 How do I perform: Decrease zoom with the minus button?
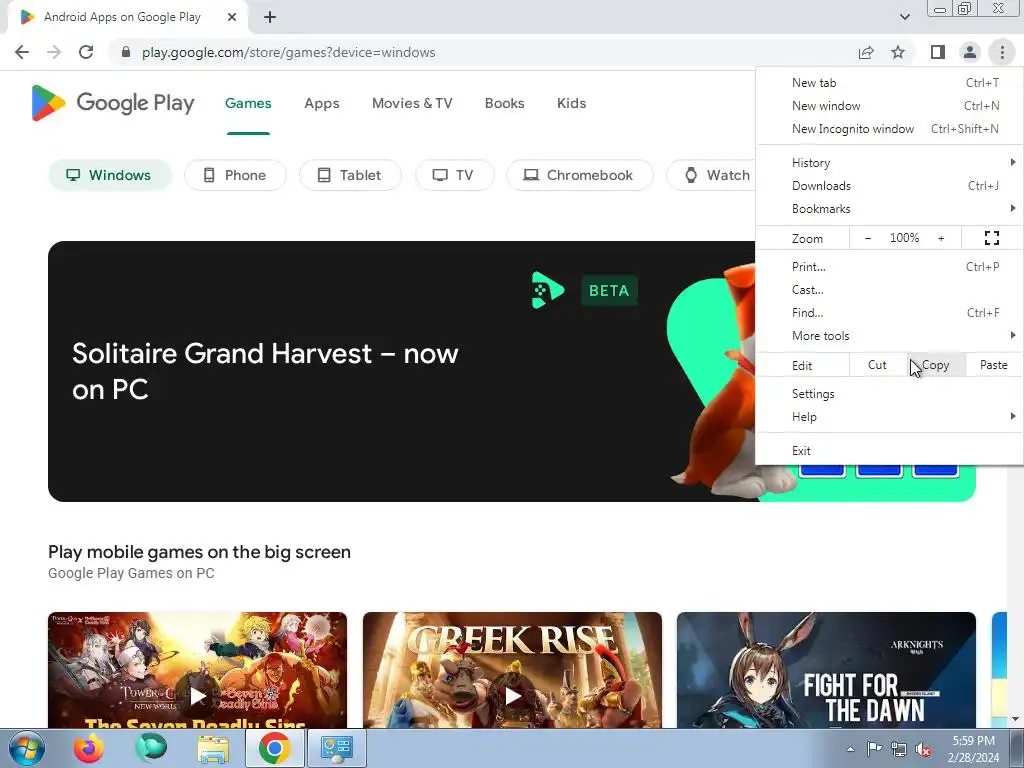[868, 238]
